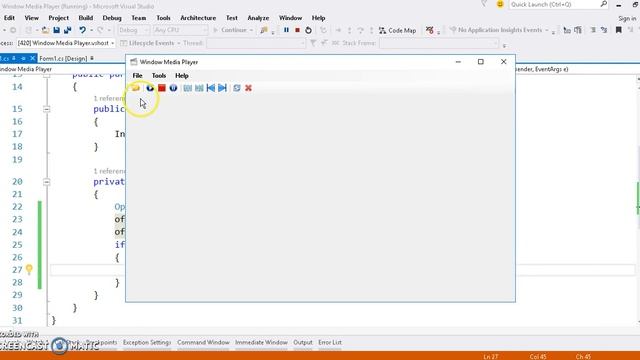Open the Error List tab
The width and height of the screenshot is (640, 360).
click(x=330, y=342)
